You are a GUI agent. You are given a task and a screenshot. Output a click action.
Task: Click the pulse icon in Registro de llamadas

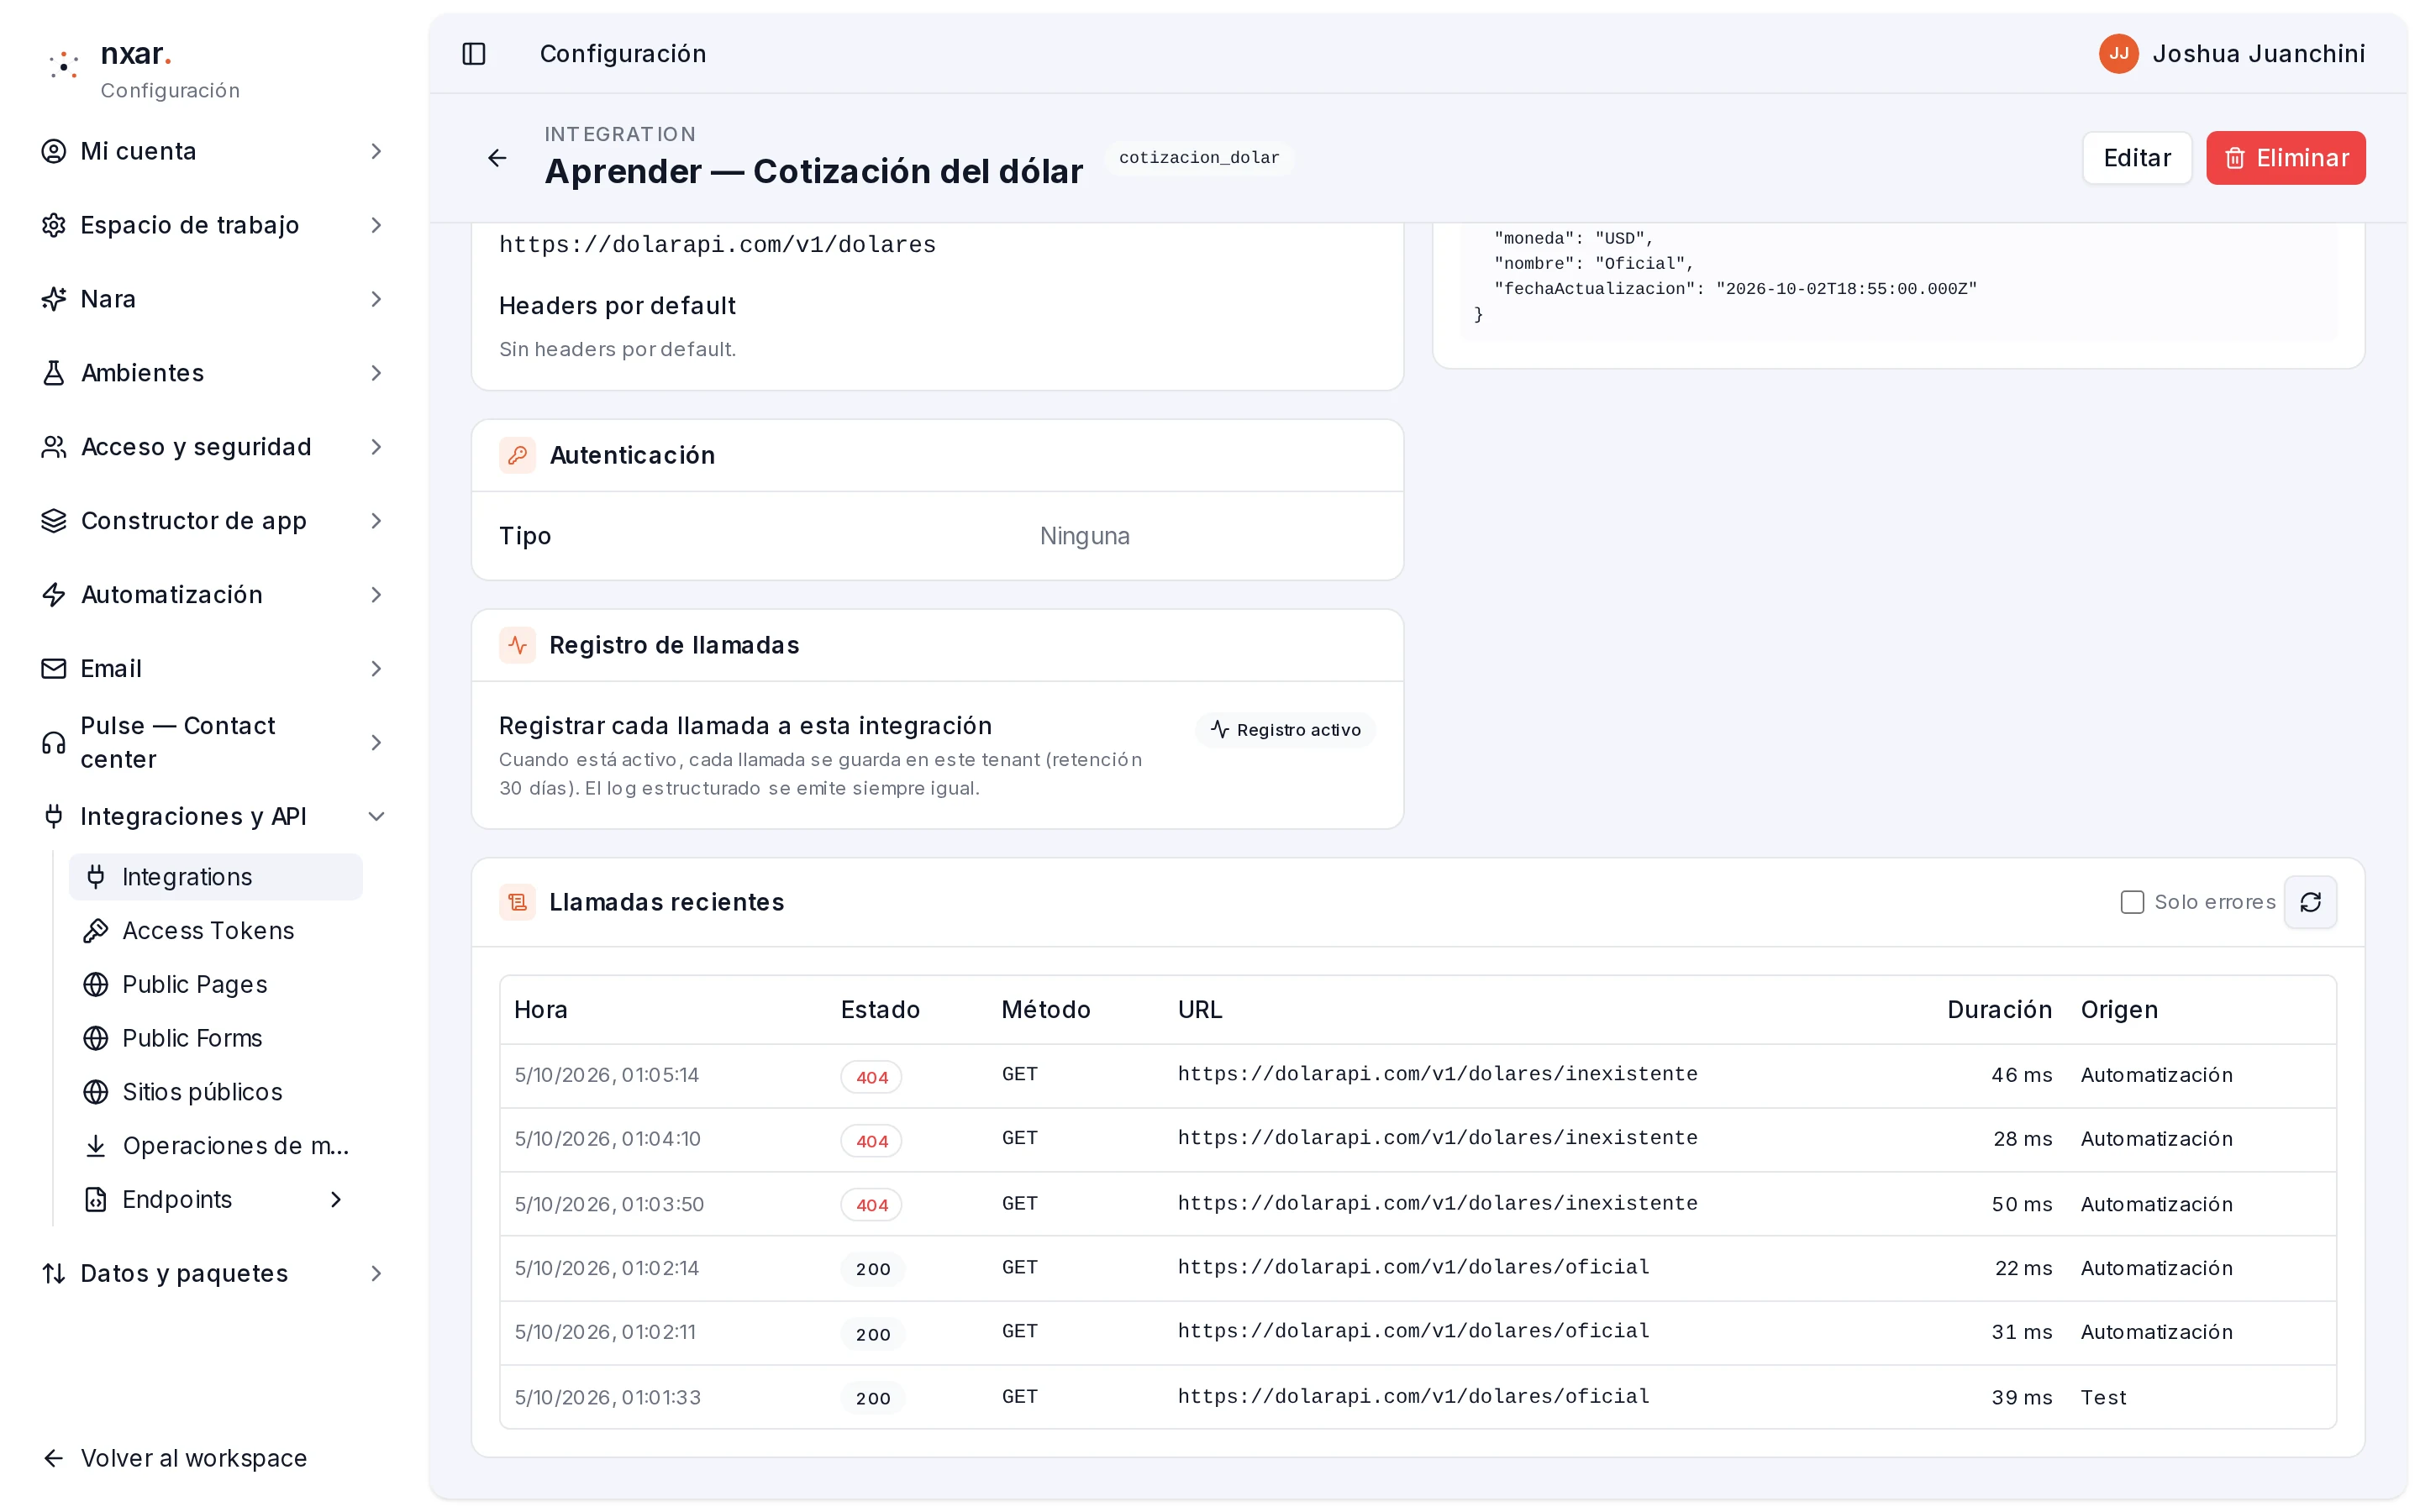coord(517,645)
